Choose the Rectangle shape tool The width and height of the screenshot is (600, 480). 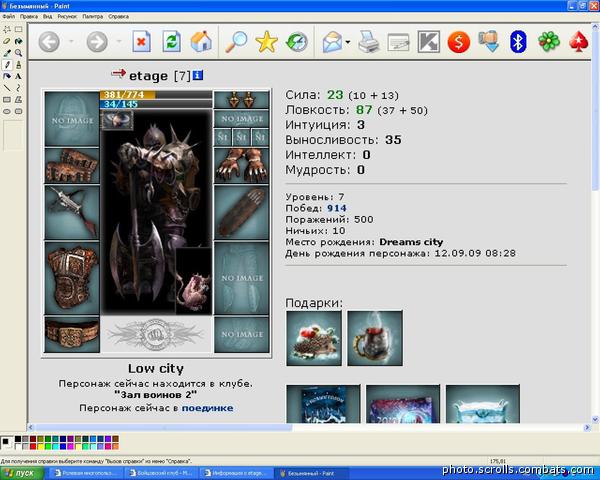click(x=7, y=100)
